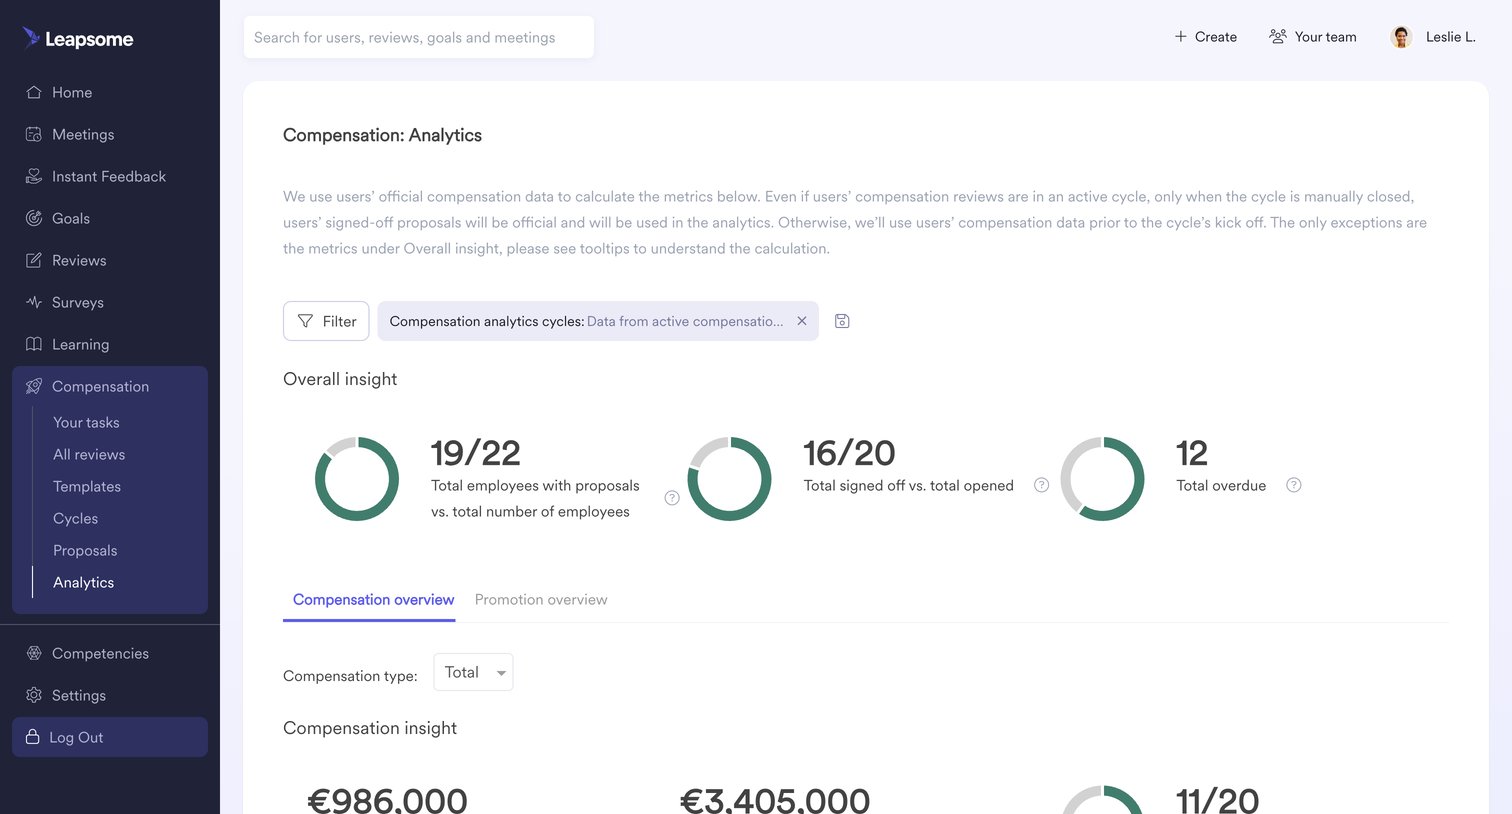Click the Log Out button
Screen dimensions: 1512x814
[x=110, y=737]
